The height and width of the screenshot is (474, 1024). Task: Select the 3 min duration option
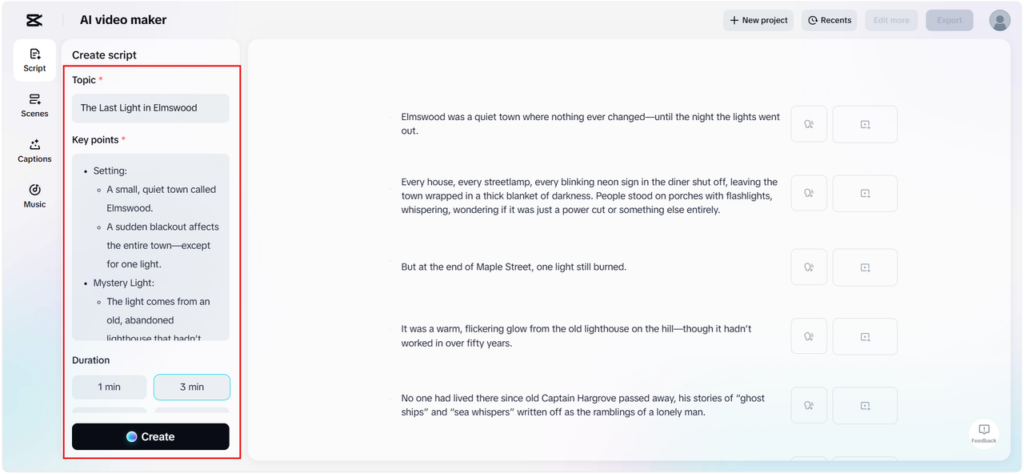pyautogui.click(x=191, y=387)
